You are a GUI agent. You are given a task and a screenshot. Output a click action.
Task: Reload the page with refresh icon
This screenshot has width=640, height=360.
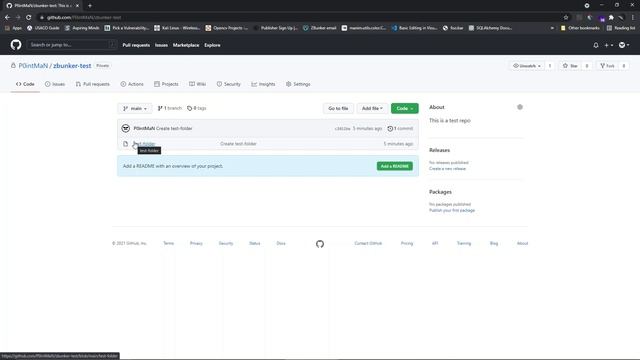tap(29, 18)
